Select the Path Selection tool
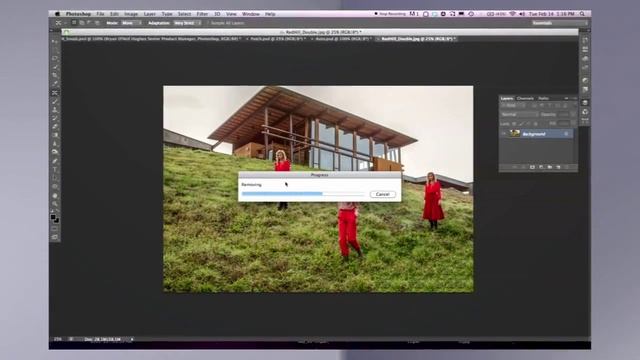Image resolution: width=640 pixels, height=360 pixels. [55, 178]
